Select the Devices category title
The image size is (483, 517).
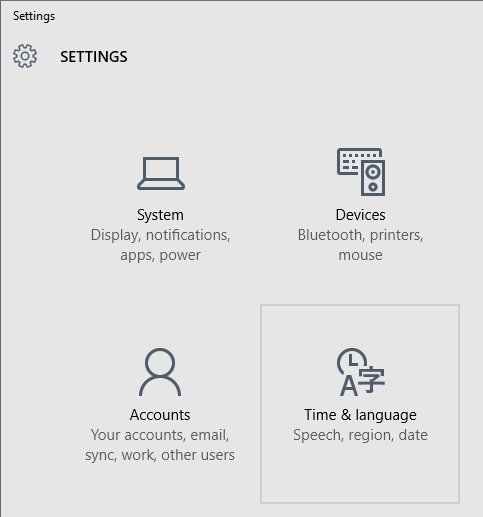[361, 215]
